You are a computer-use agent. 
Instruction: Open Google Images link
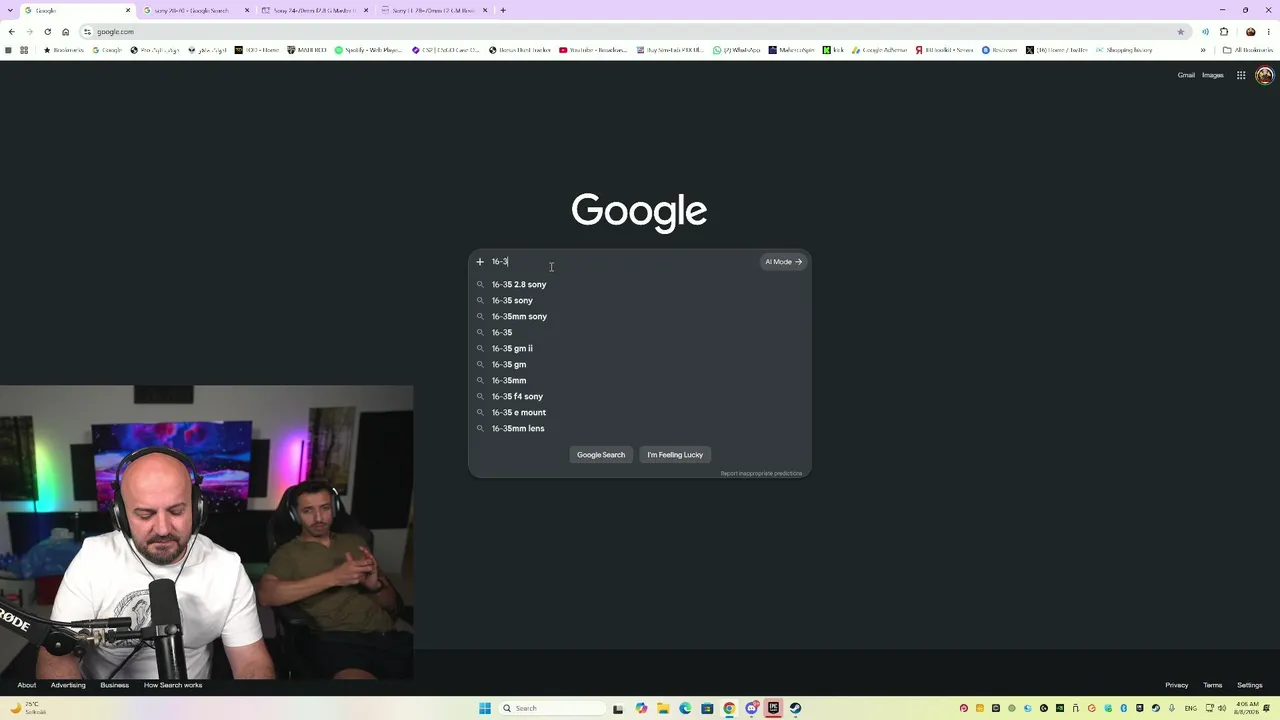(1213, 75)
